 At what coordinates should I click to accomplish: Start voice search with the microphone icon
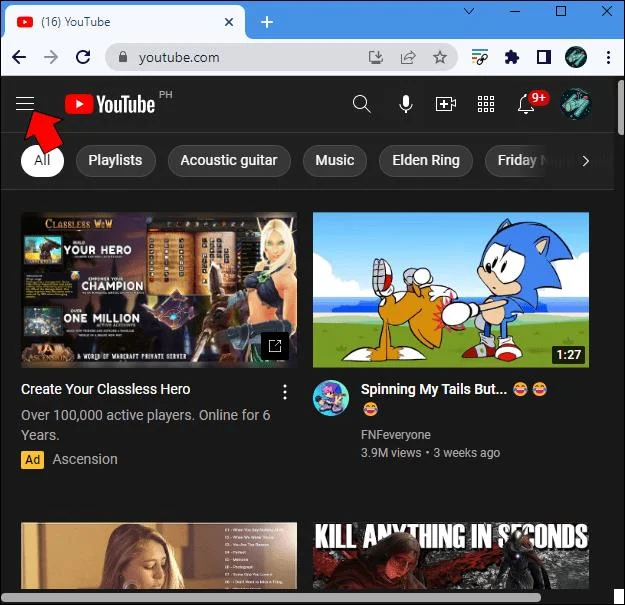(406, 104)
